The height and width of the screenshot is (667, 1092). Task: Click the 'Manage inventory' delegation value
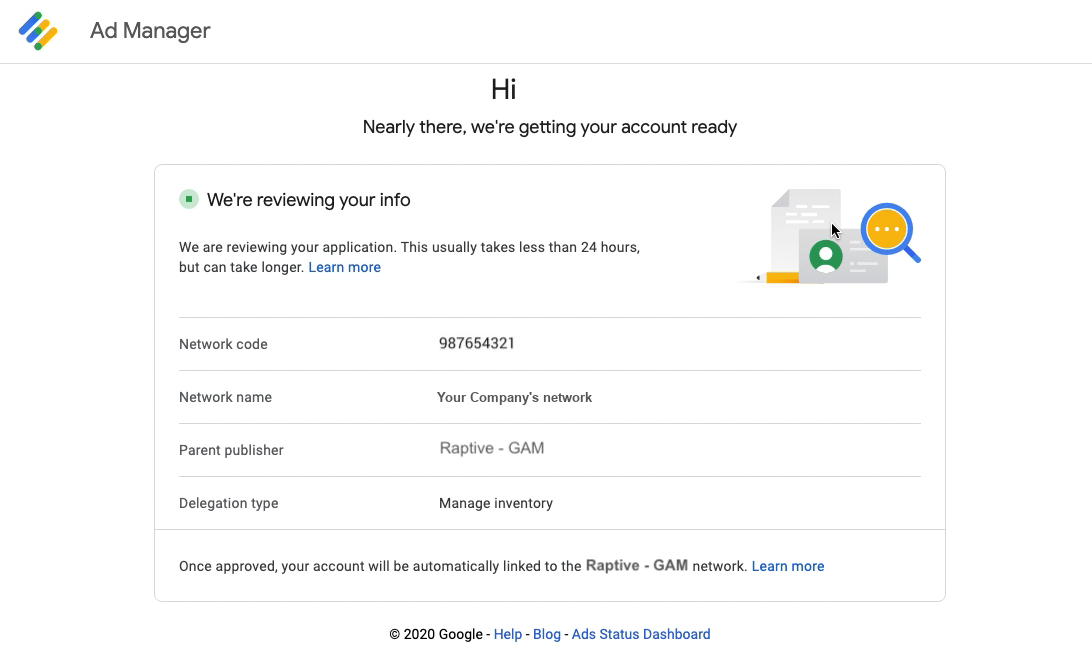[496, 503]
